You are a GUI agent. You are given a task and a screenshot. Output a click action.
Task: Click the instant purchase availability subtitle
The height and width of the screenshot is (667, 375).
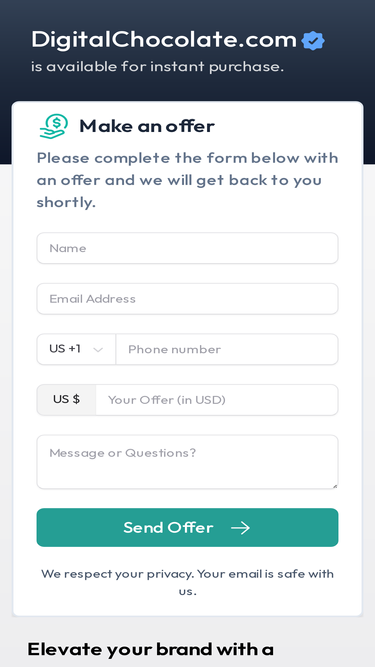(x=157, y=67)
